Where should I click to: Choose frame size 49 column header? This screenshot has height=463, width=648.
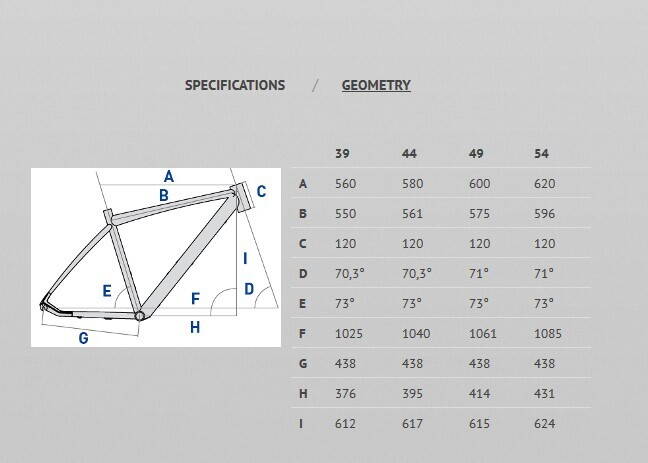coord(476,154)
